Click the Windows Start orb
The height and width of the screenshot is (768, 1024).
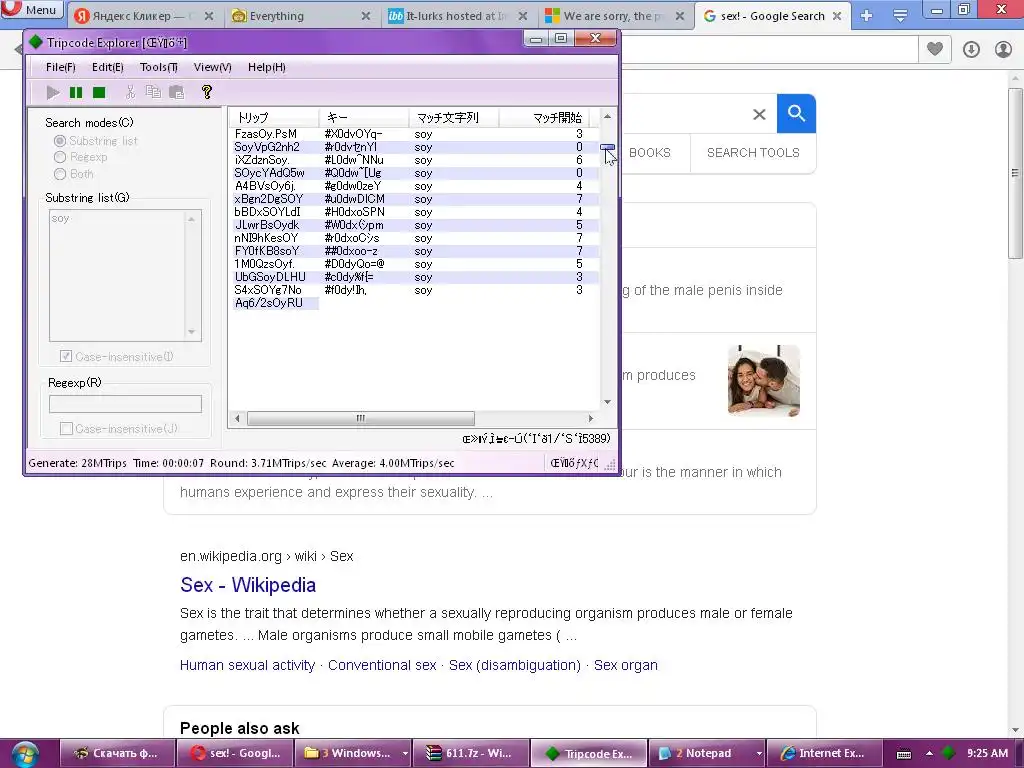click(x=24, y=754)
